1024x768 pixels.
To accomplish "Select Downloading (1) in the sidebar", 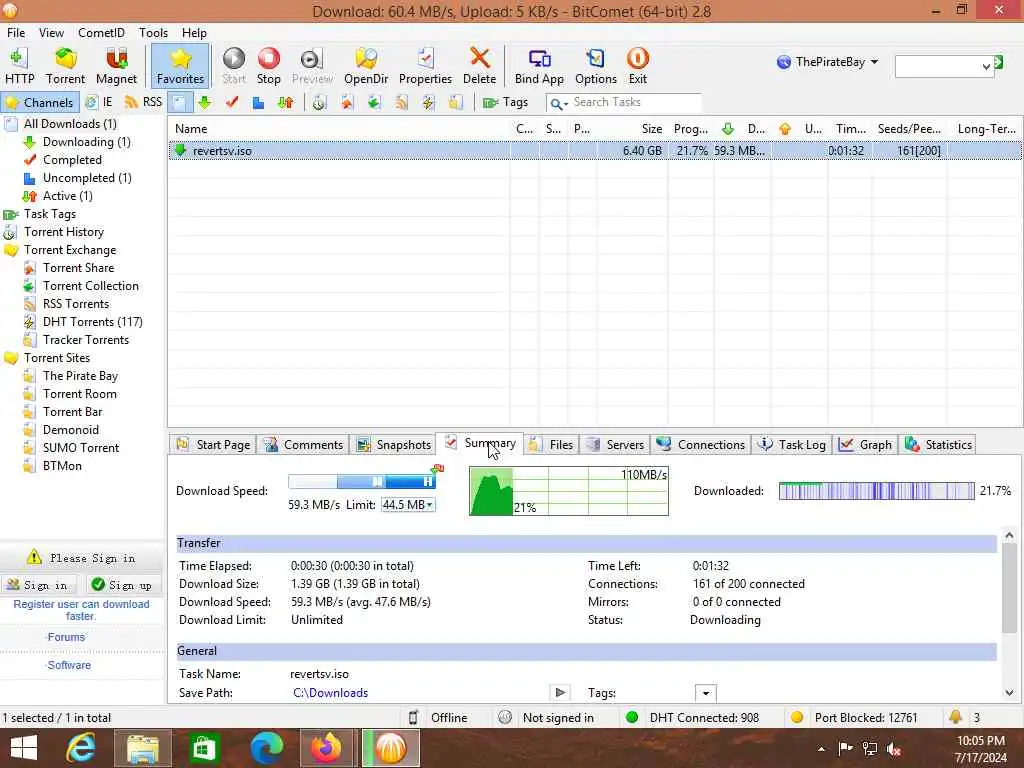I will [x=86, y=142].
